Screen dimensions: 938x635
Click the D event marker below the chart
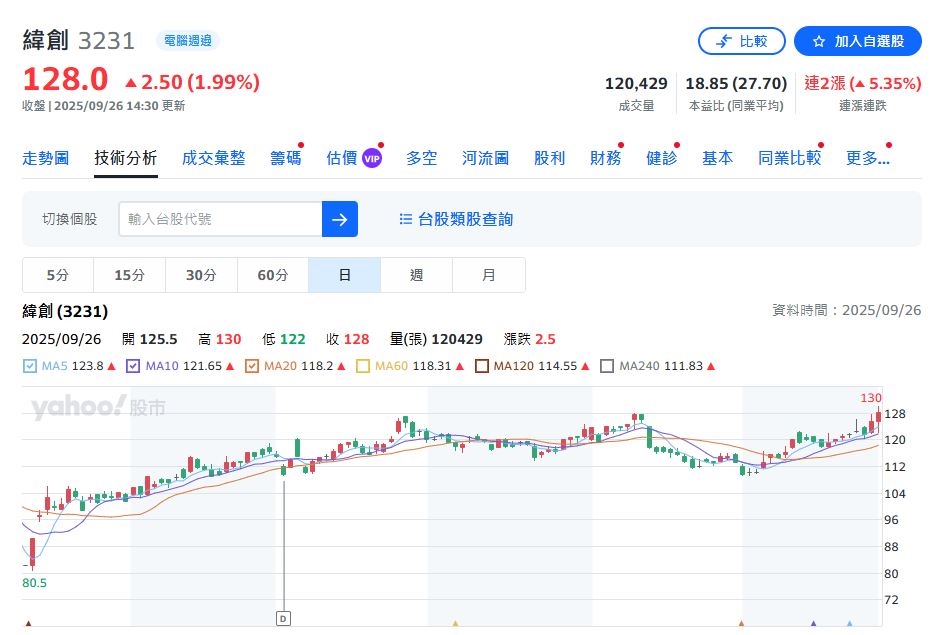[x=283, y=619]
